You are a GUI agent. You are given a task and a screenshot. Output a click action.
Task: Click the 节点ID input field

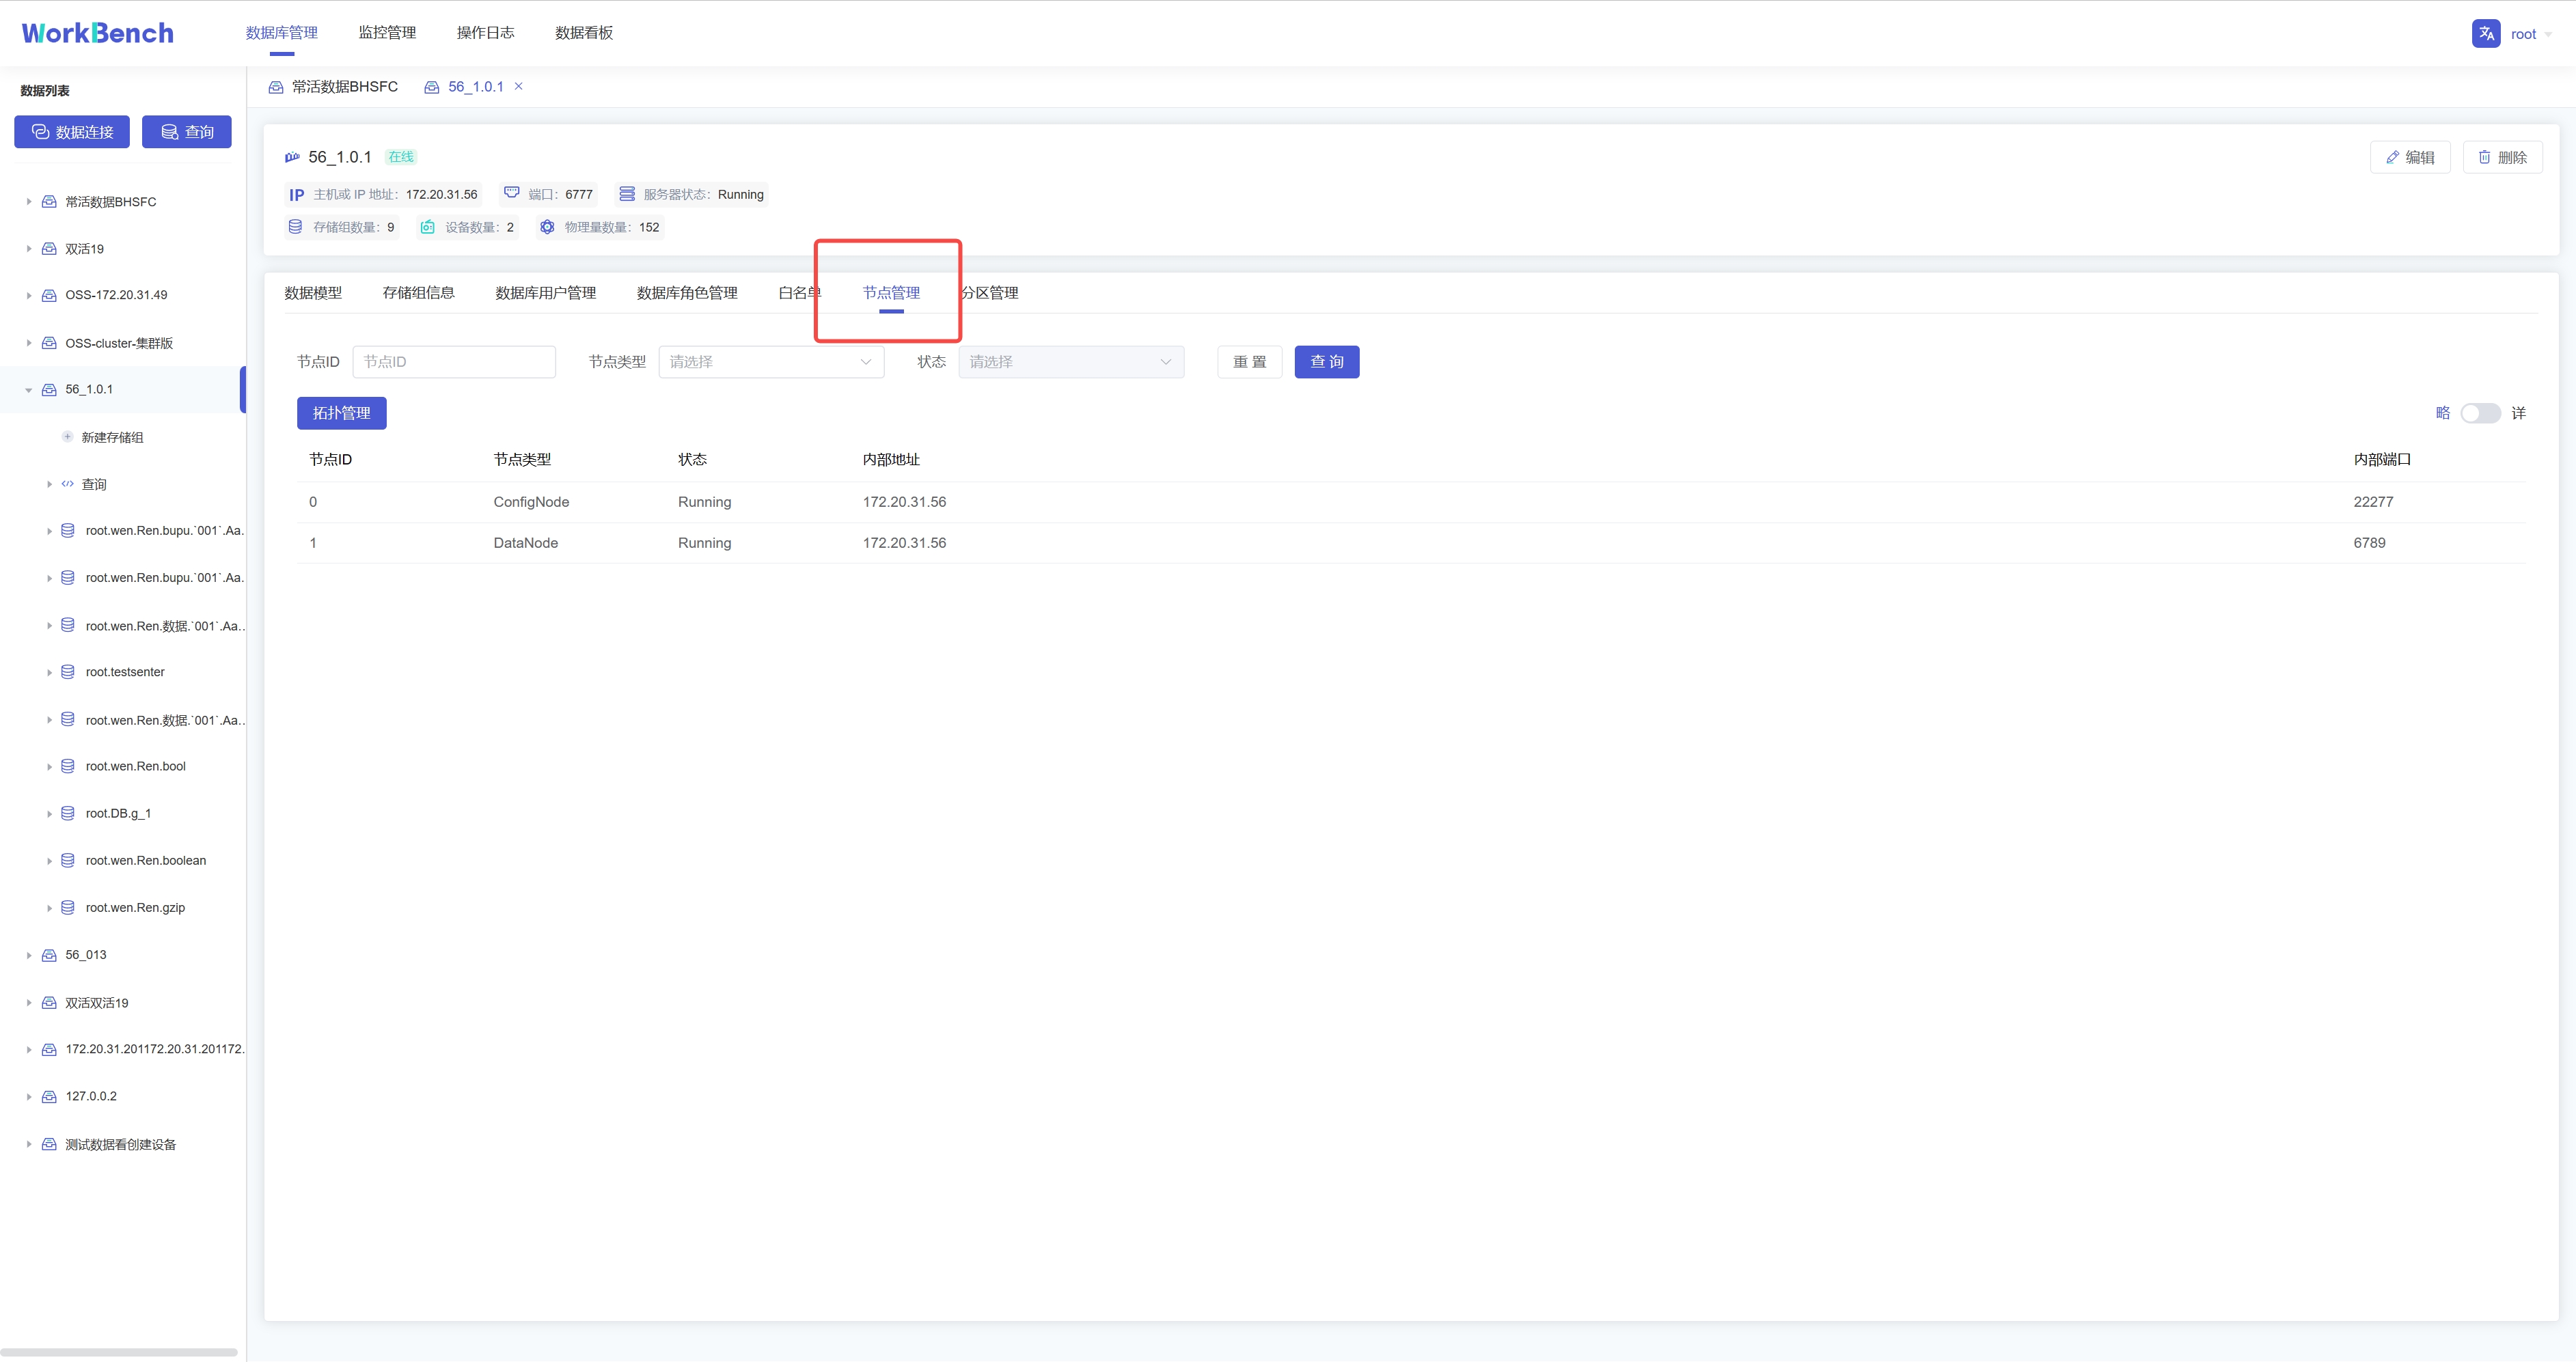point(454,361)
